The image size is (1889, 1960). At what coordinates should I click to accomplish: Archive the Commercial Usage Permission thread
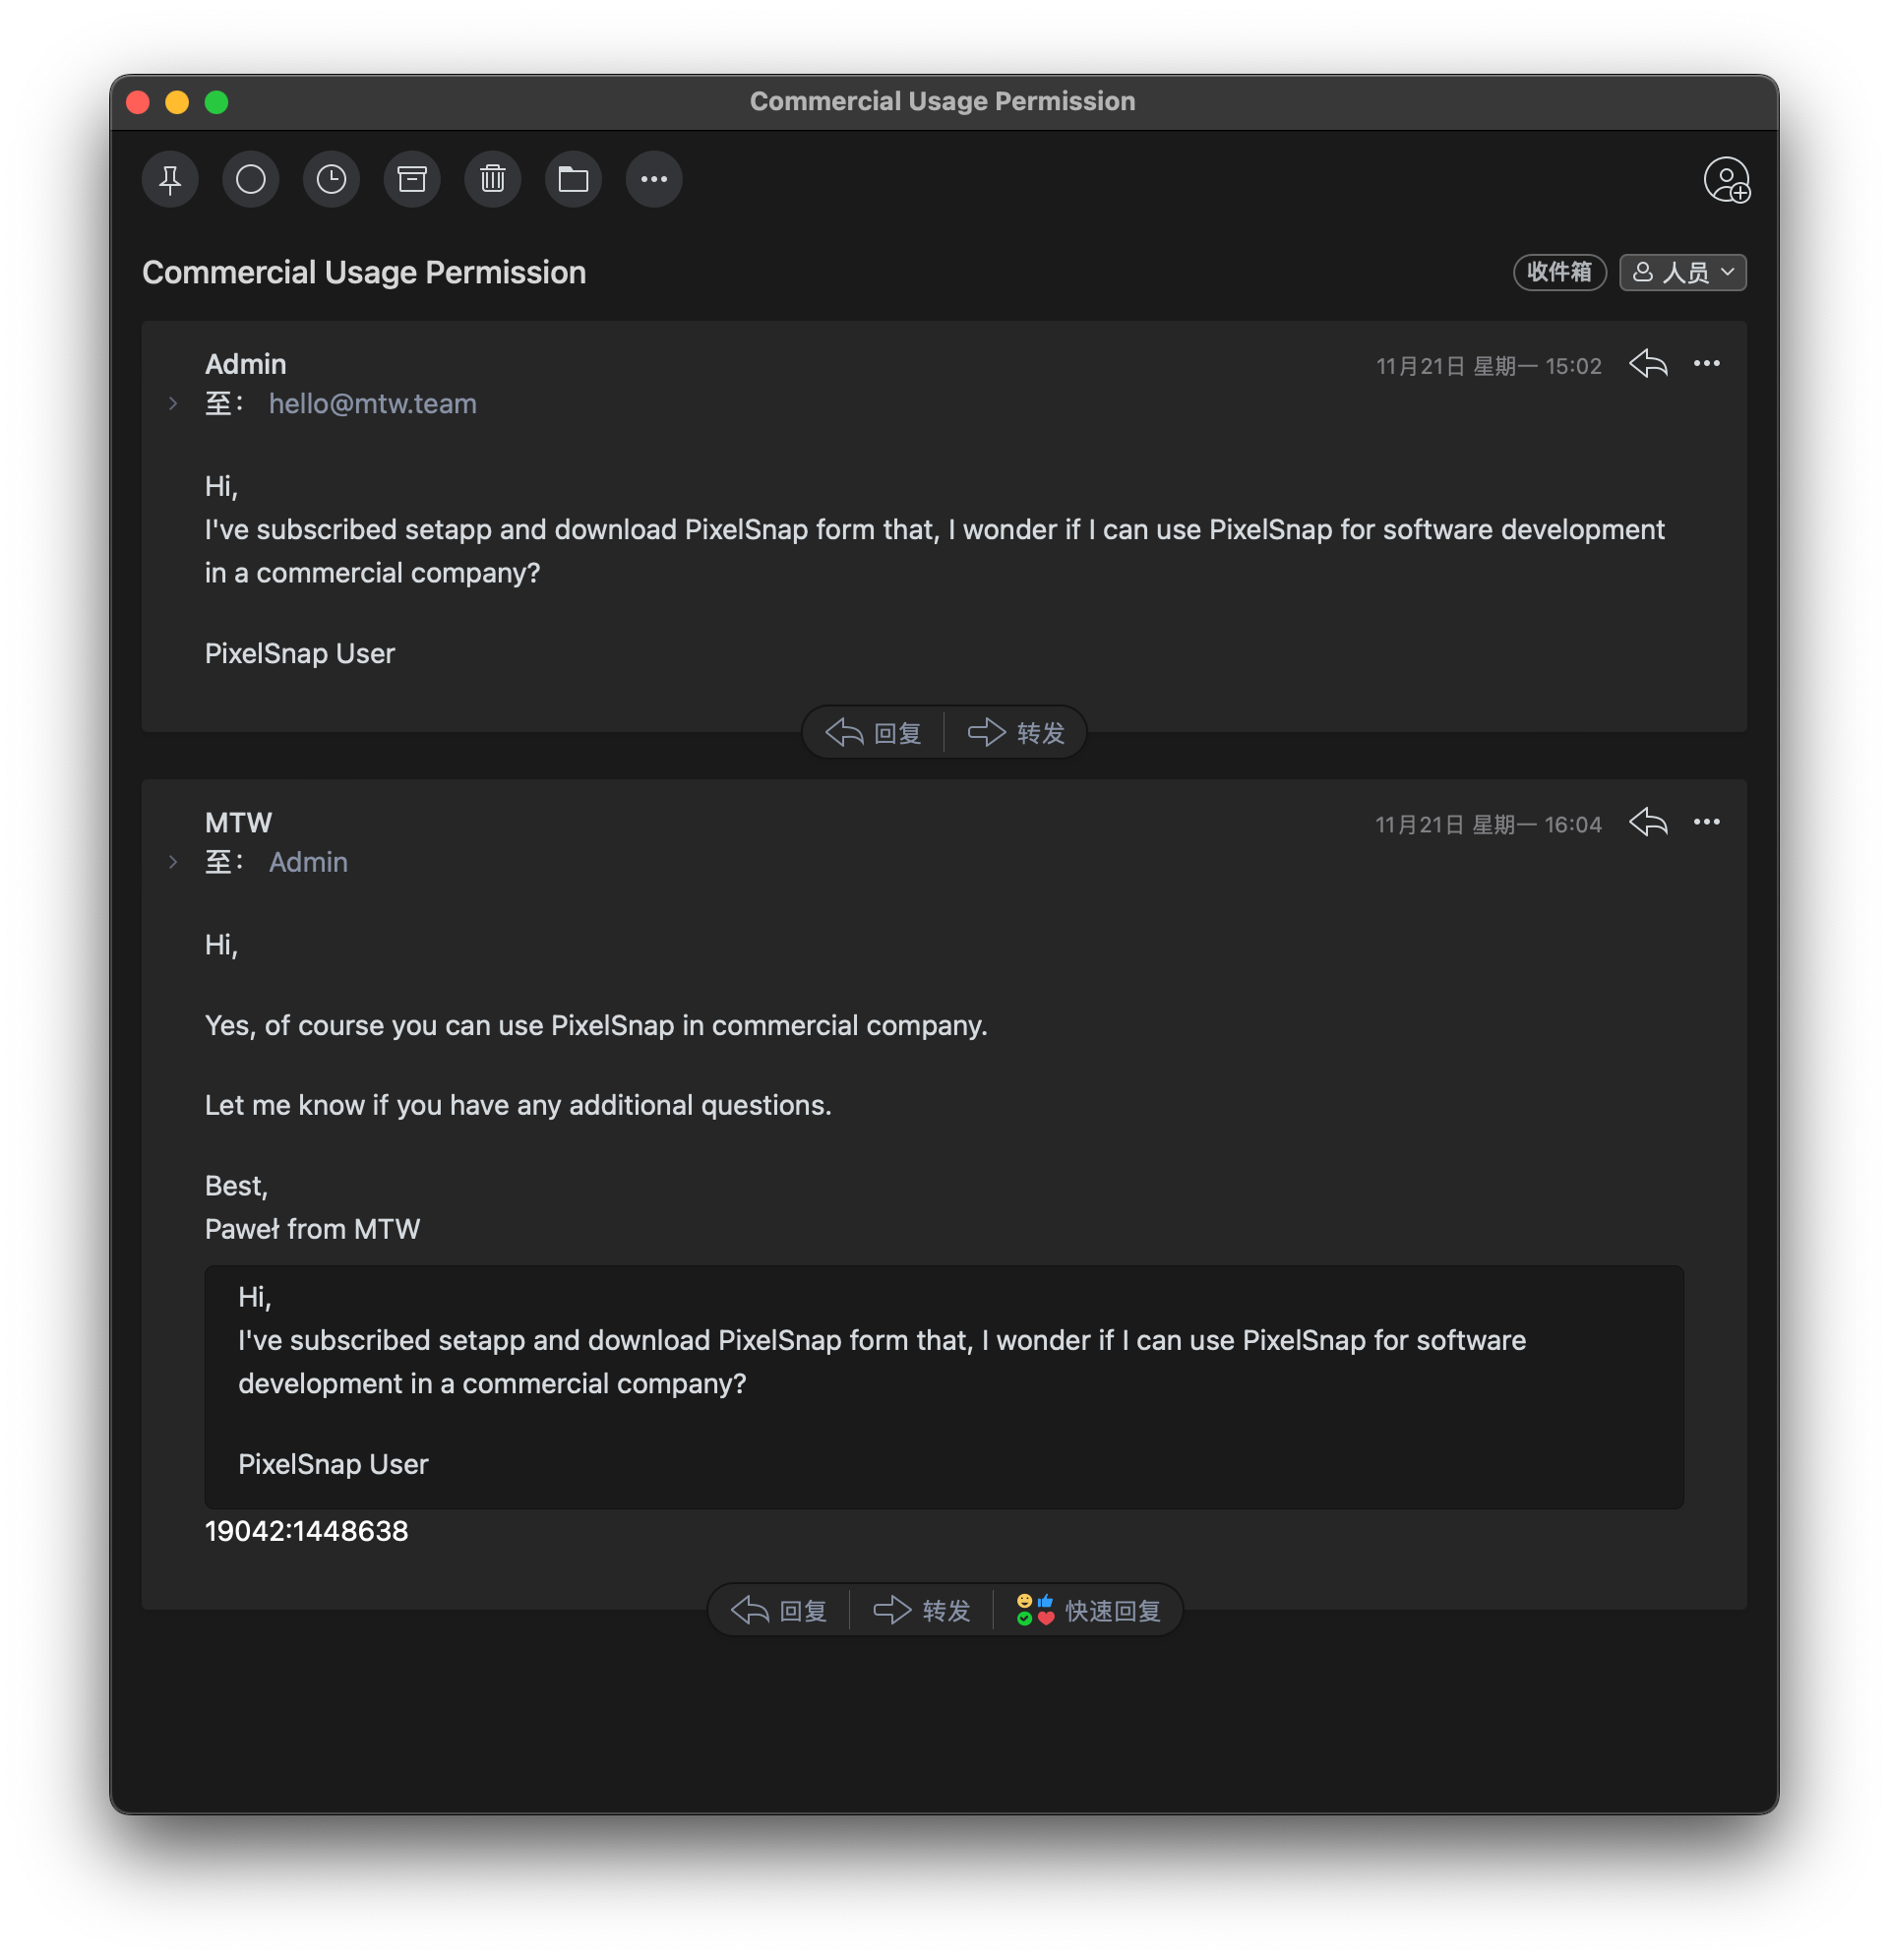412,180
